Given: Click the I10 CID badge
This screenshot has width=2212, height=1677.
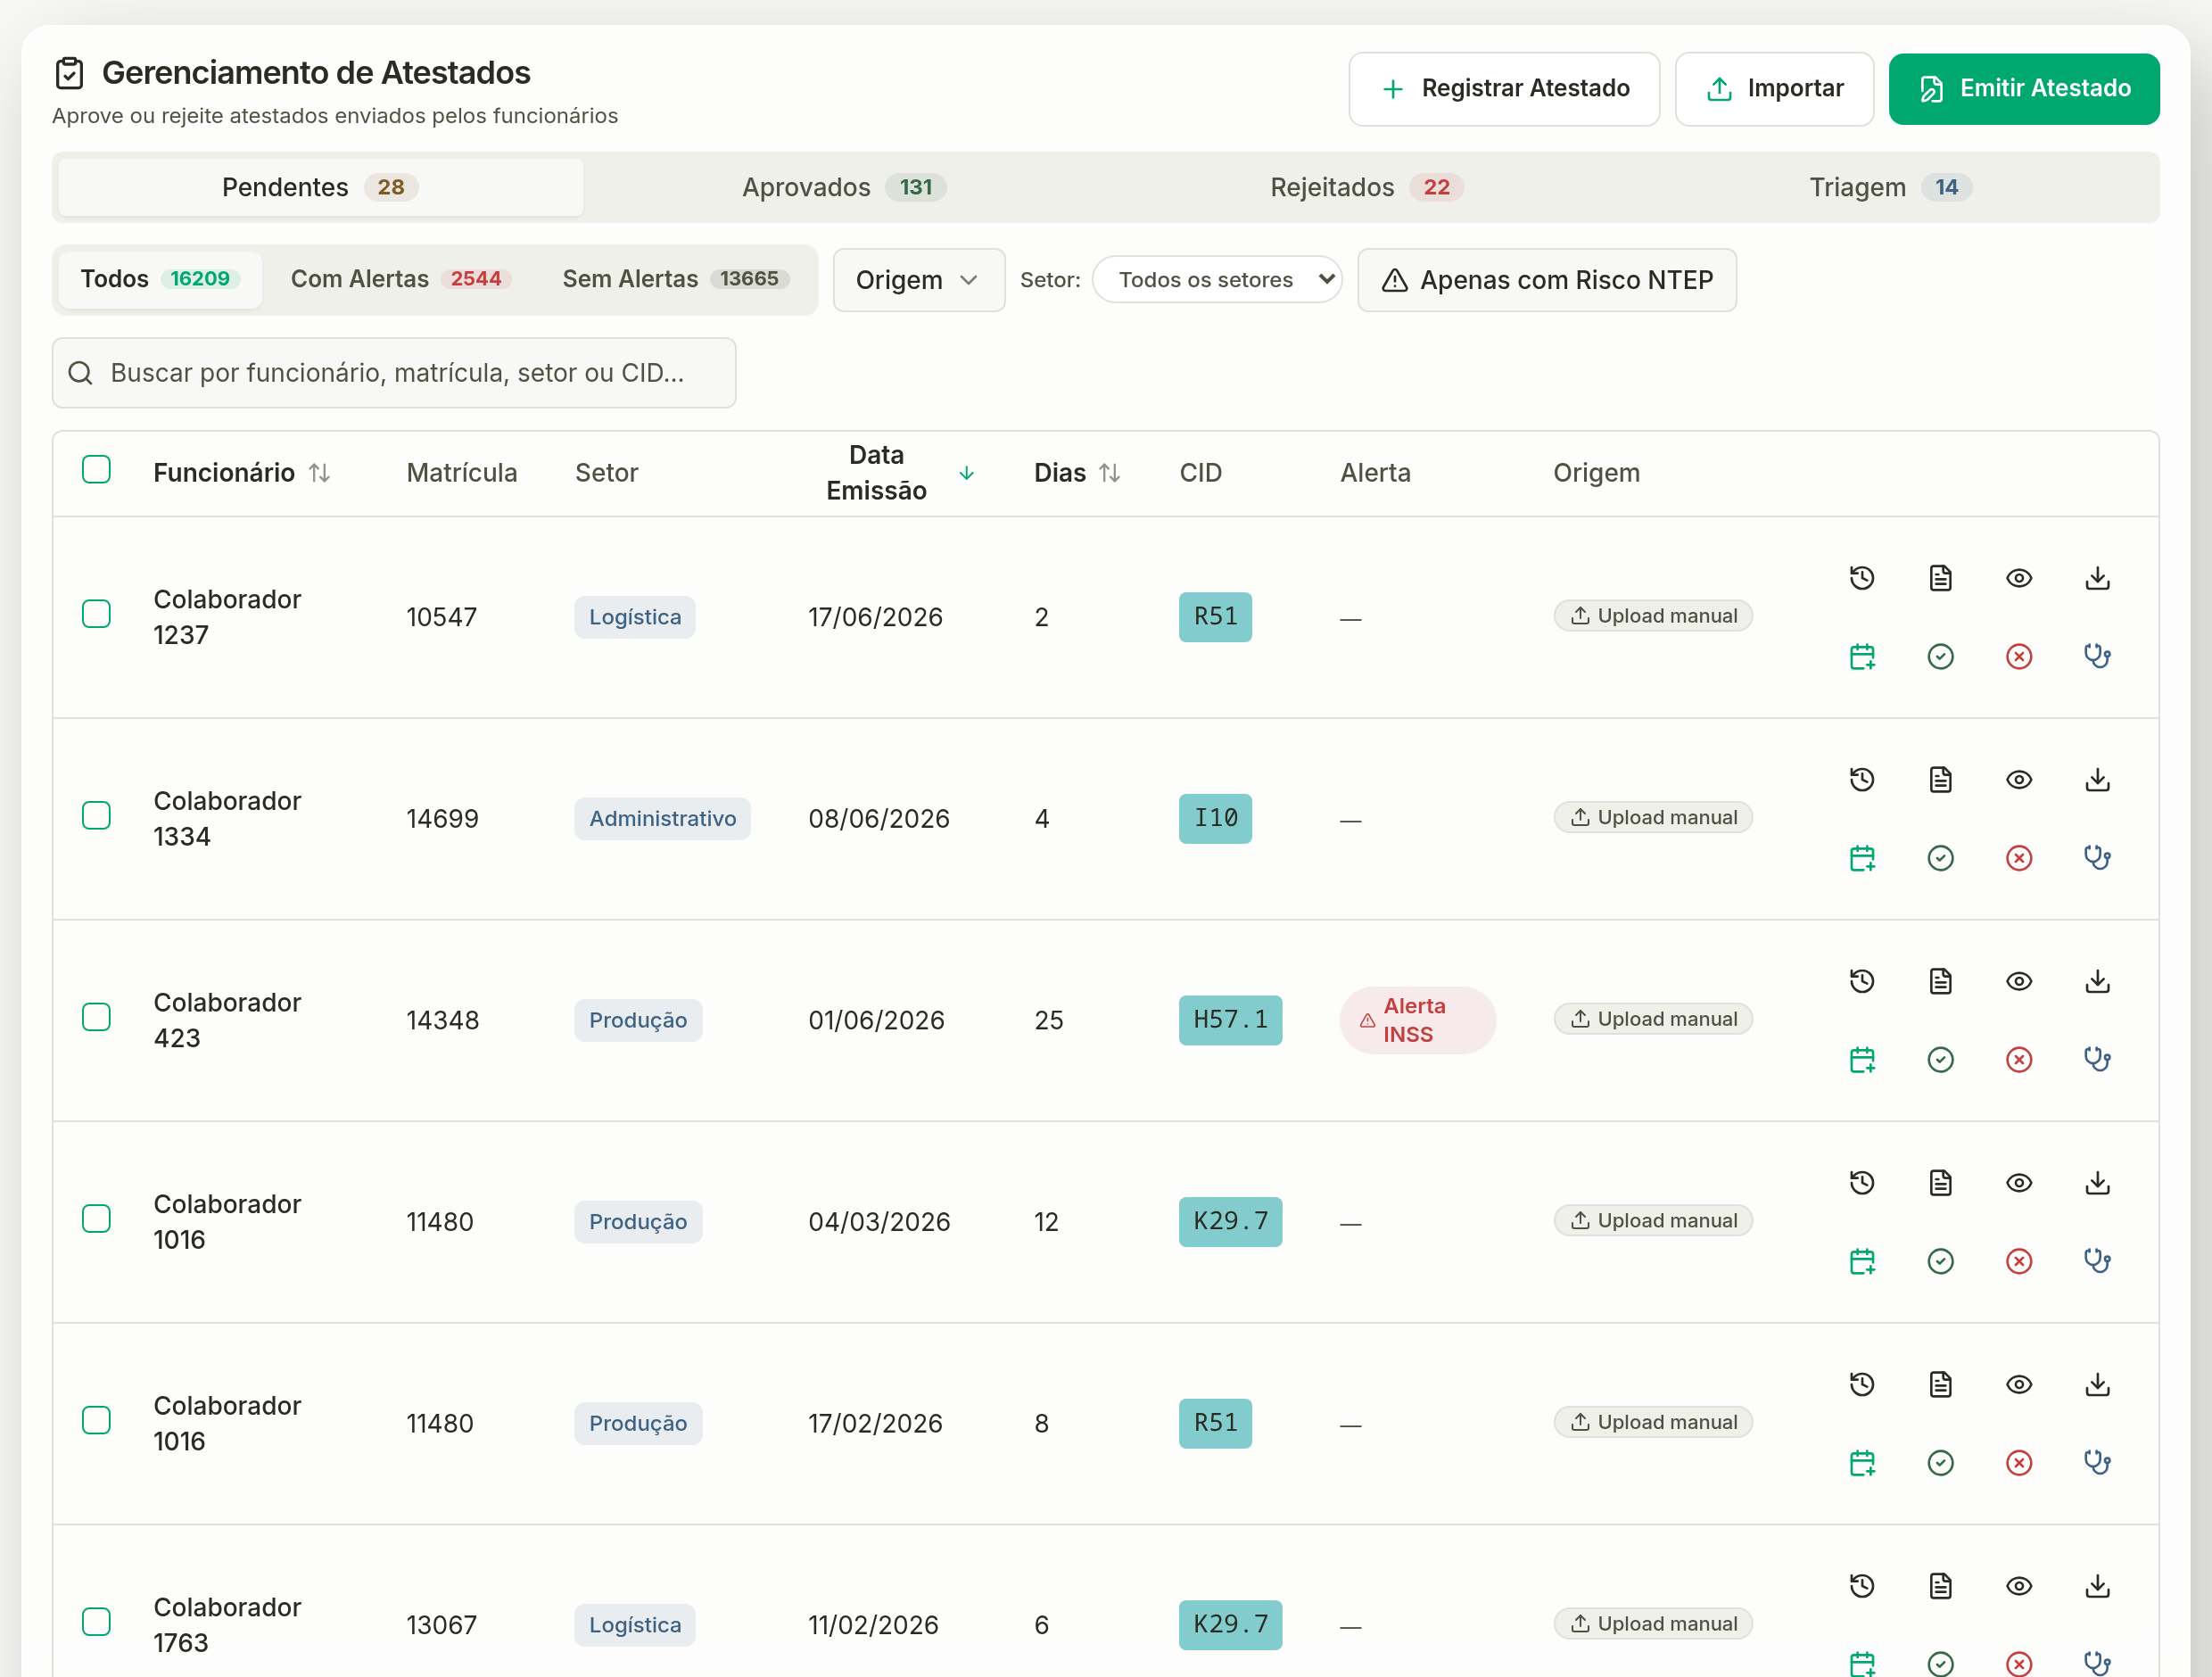Looking at the screenshot, I should [x=1215, y=818].
